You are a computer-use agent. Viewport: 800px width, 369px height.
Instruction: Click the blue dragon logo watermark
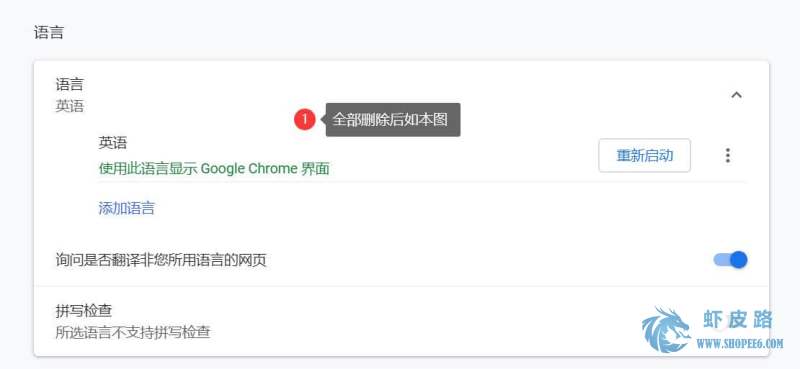(666, 330)
